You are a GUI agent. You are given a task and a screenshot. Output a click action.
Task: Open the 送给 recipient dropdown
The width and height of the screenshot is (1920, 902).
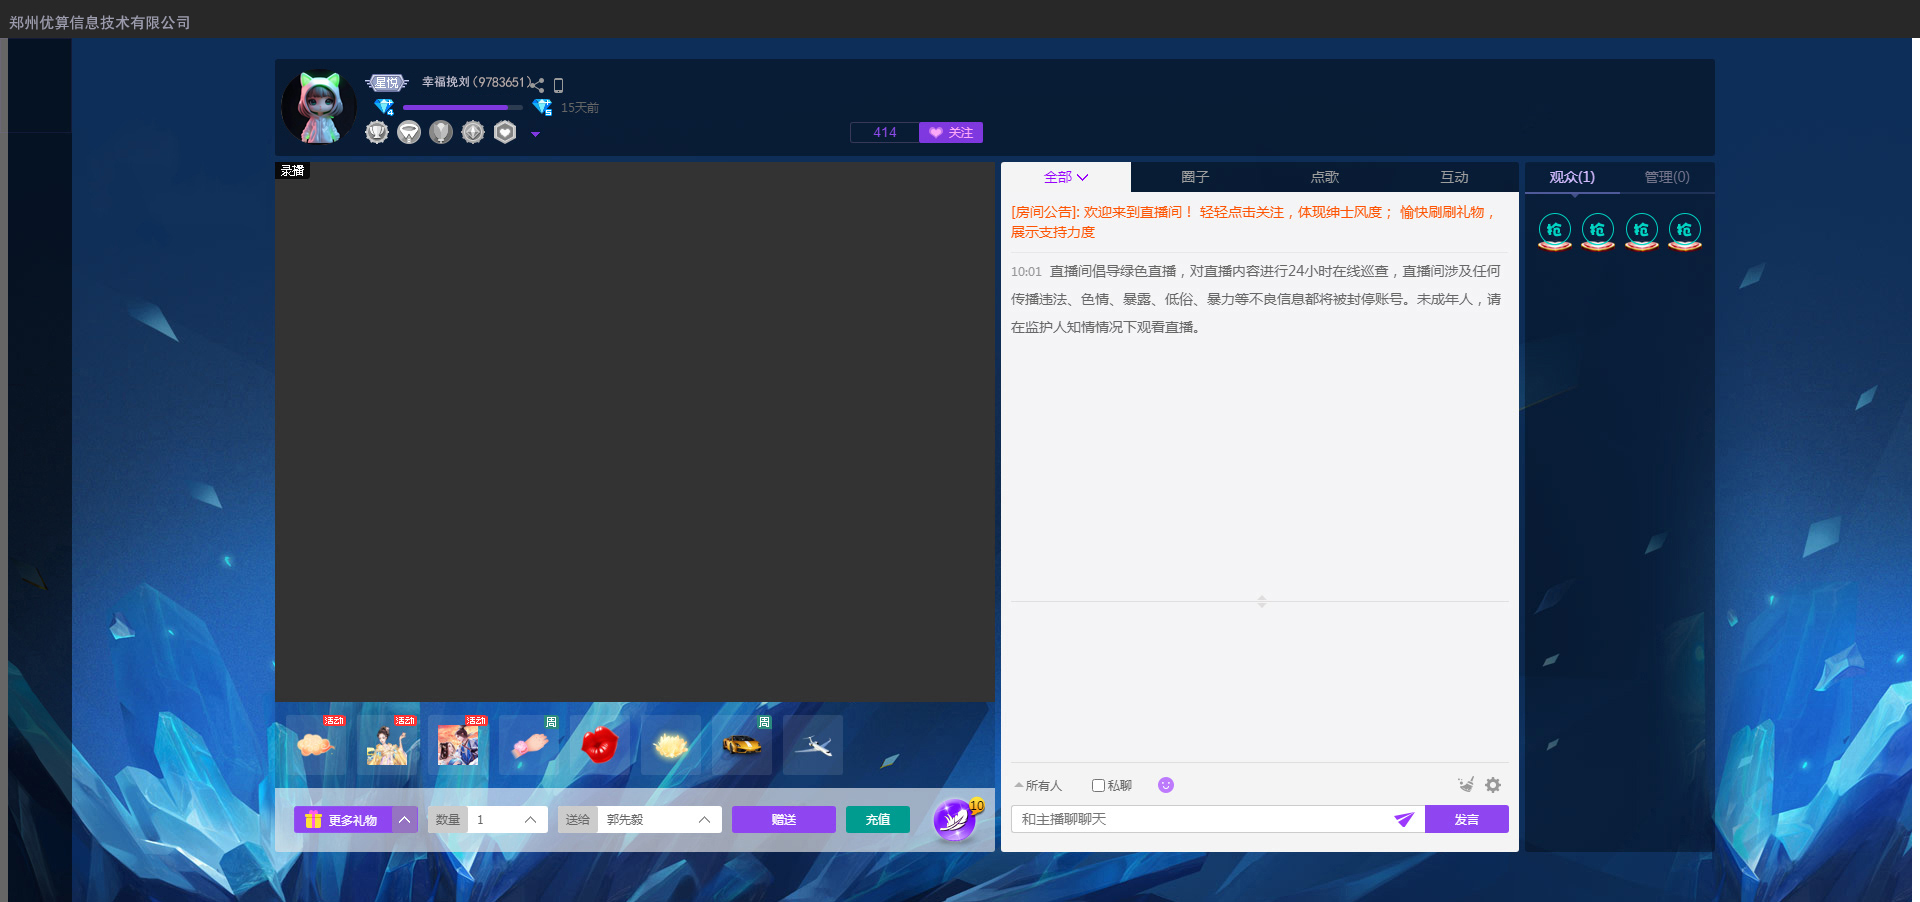[x=703, y=820]
